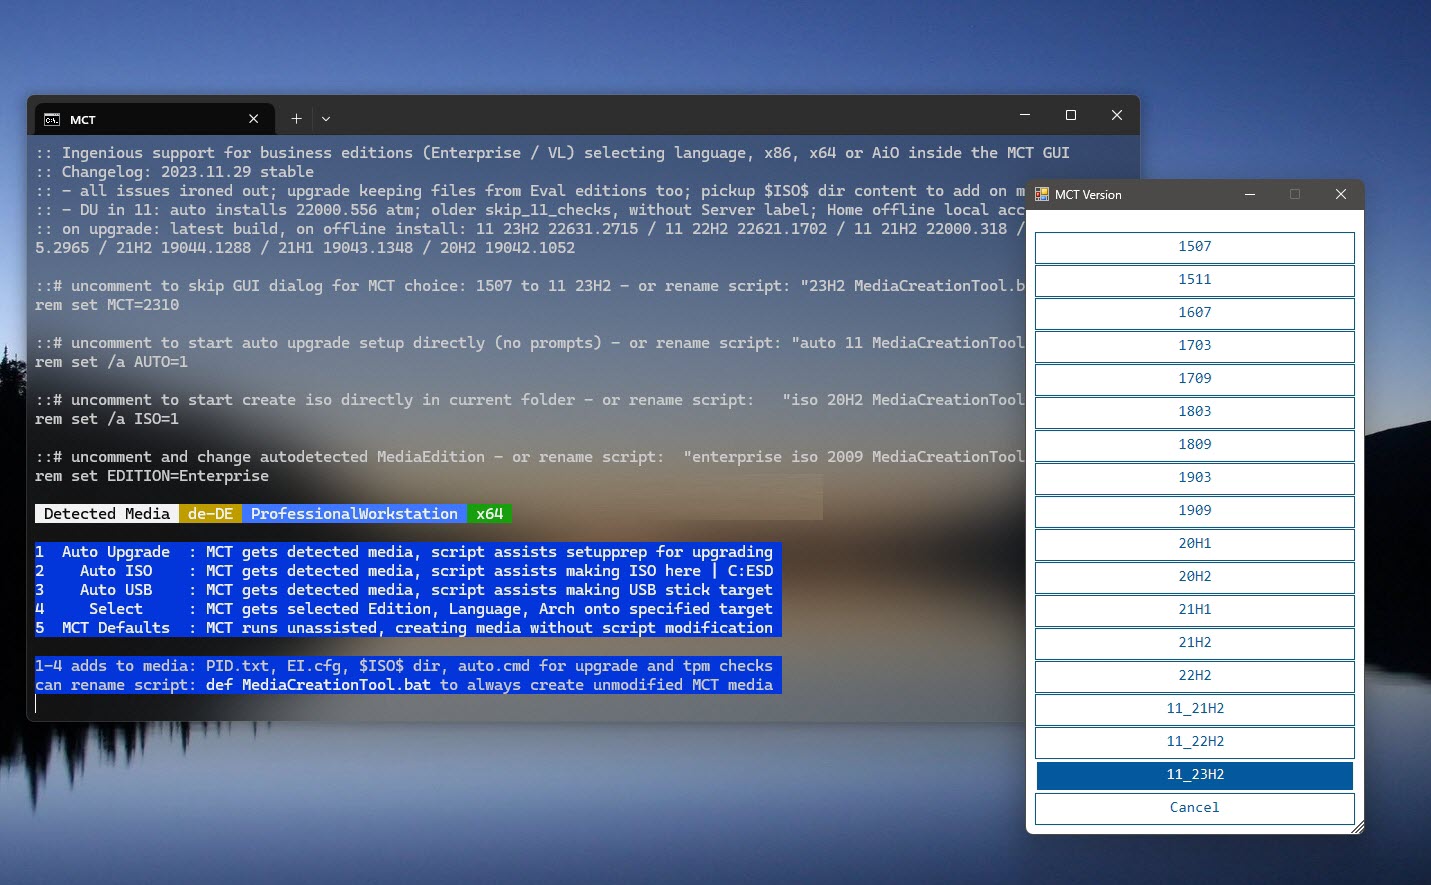Click 'def MediaCreationTool.bat' text
1431x885 pixels.
pos(318,685)
